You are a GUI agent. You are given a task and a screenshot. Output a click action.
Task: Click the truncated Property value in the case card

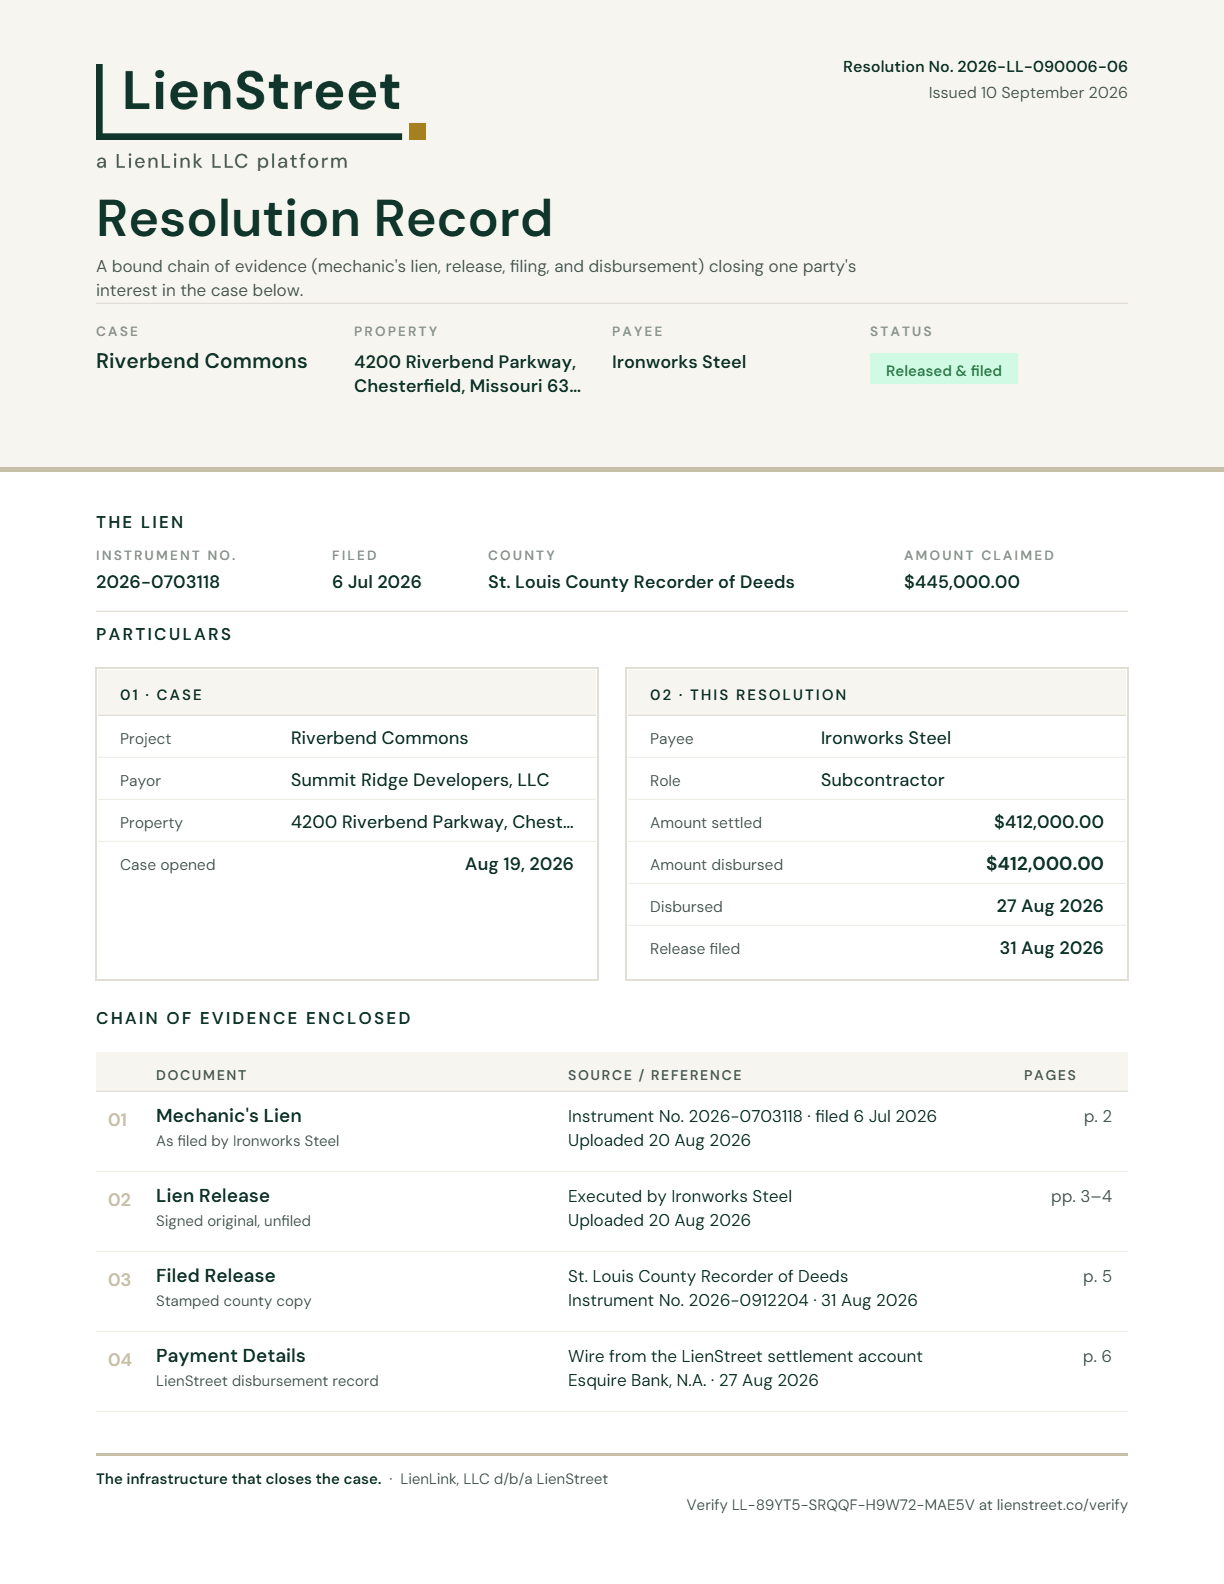(x=432, y=822)
